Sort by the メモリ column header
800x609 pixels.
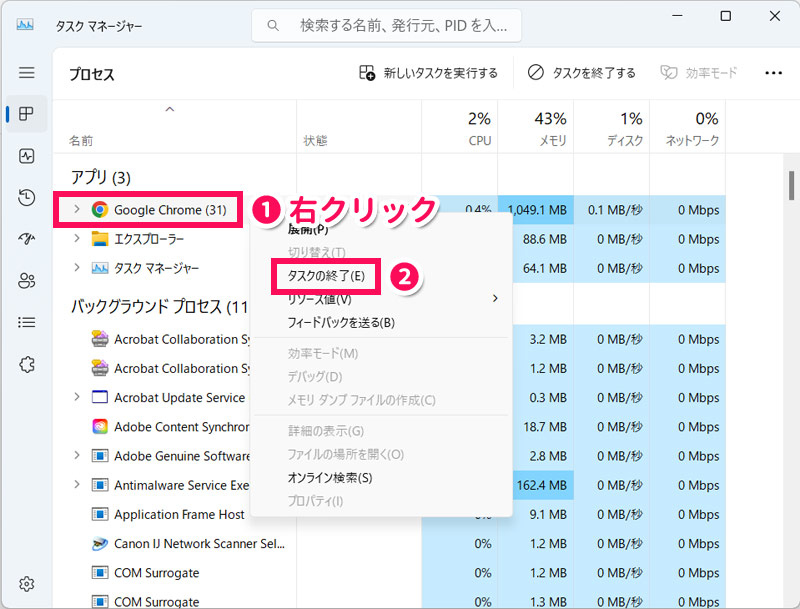(x=535, y=128)
